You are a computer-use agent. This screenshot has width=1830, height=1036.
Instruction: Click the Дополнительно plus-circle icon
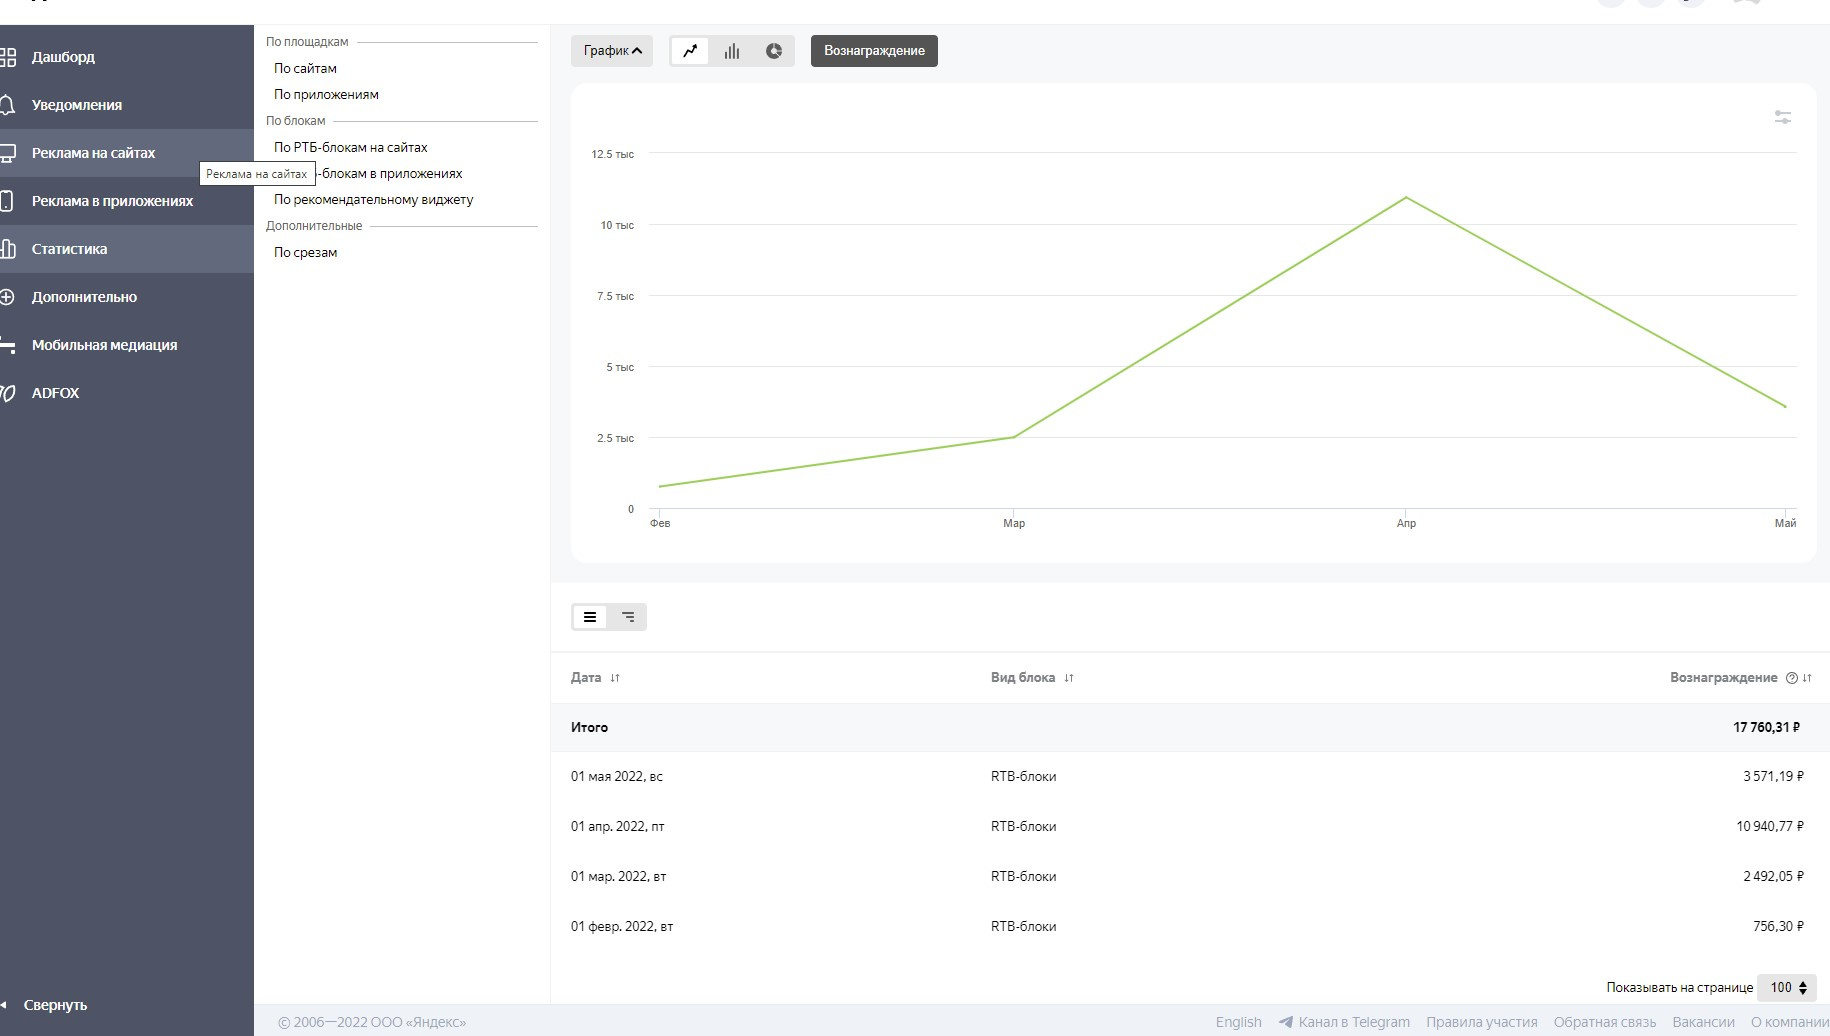(x=8, y=297)
